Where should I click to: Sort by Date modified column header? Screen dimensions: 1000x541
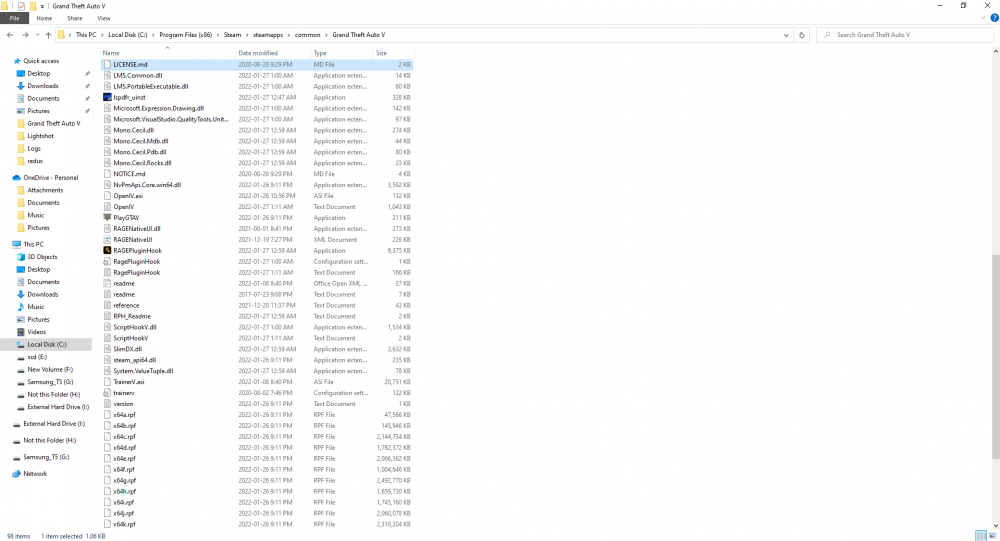(x=273, y=53)
